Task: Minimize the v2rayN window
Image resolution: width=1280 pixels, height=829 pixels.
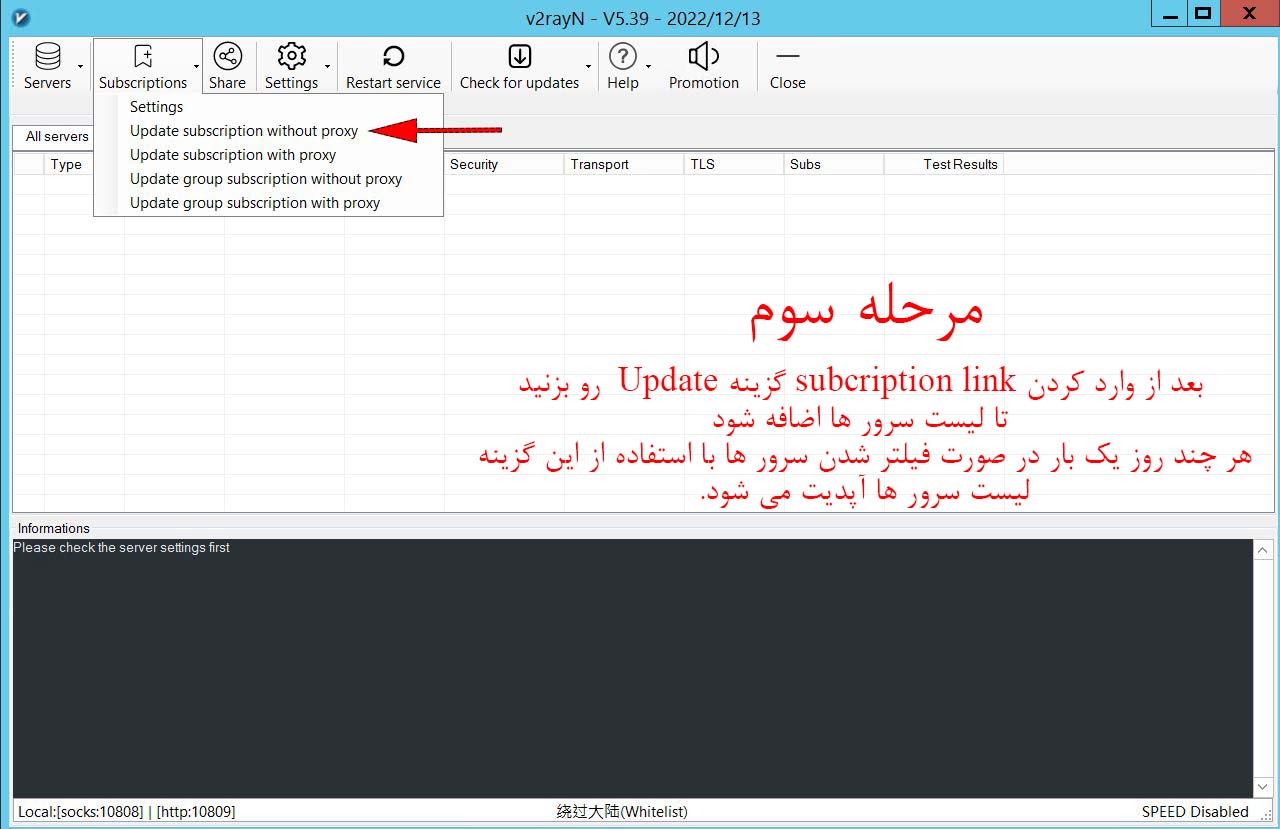Action: click(x=1167, y=13)
